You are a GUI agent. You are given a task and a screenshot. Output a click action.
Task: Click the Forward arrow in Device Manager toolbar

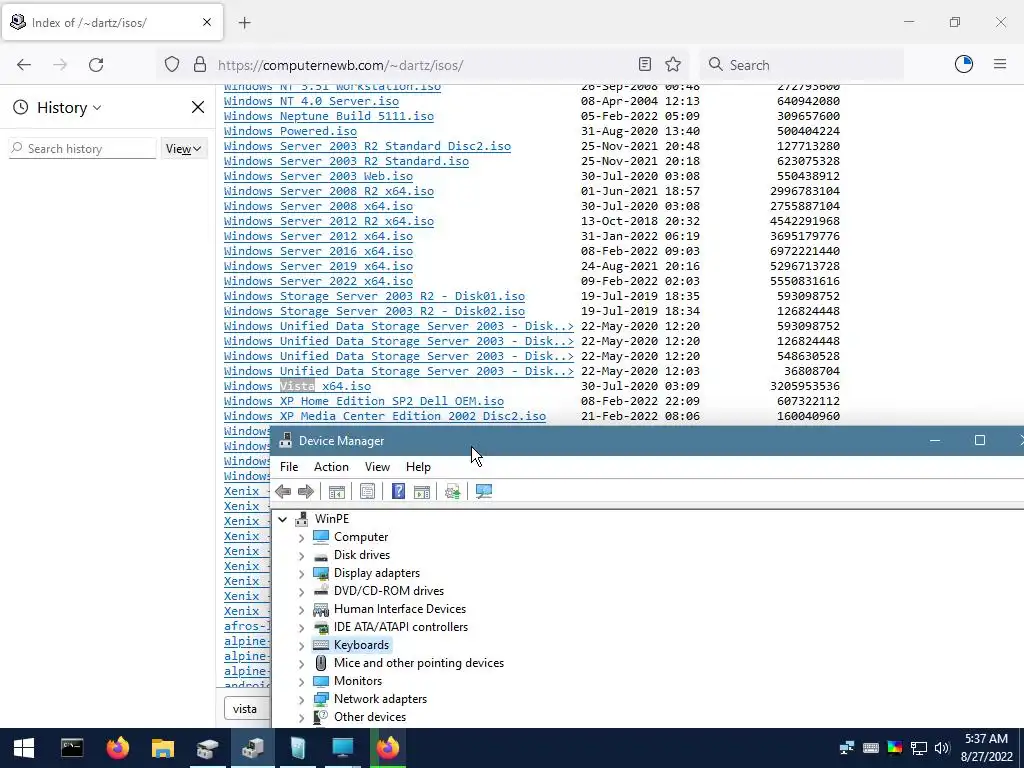(306, 491)
